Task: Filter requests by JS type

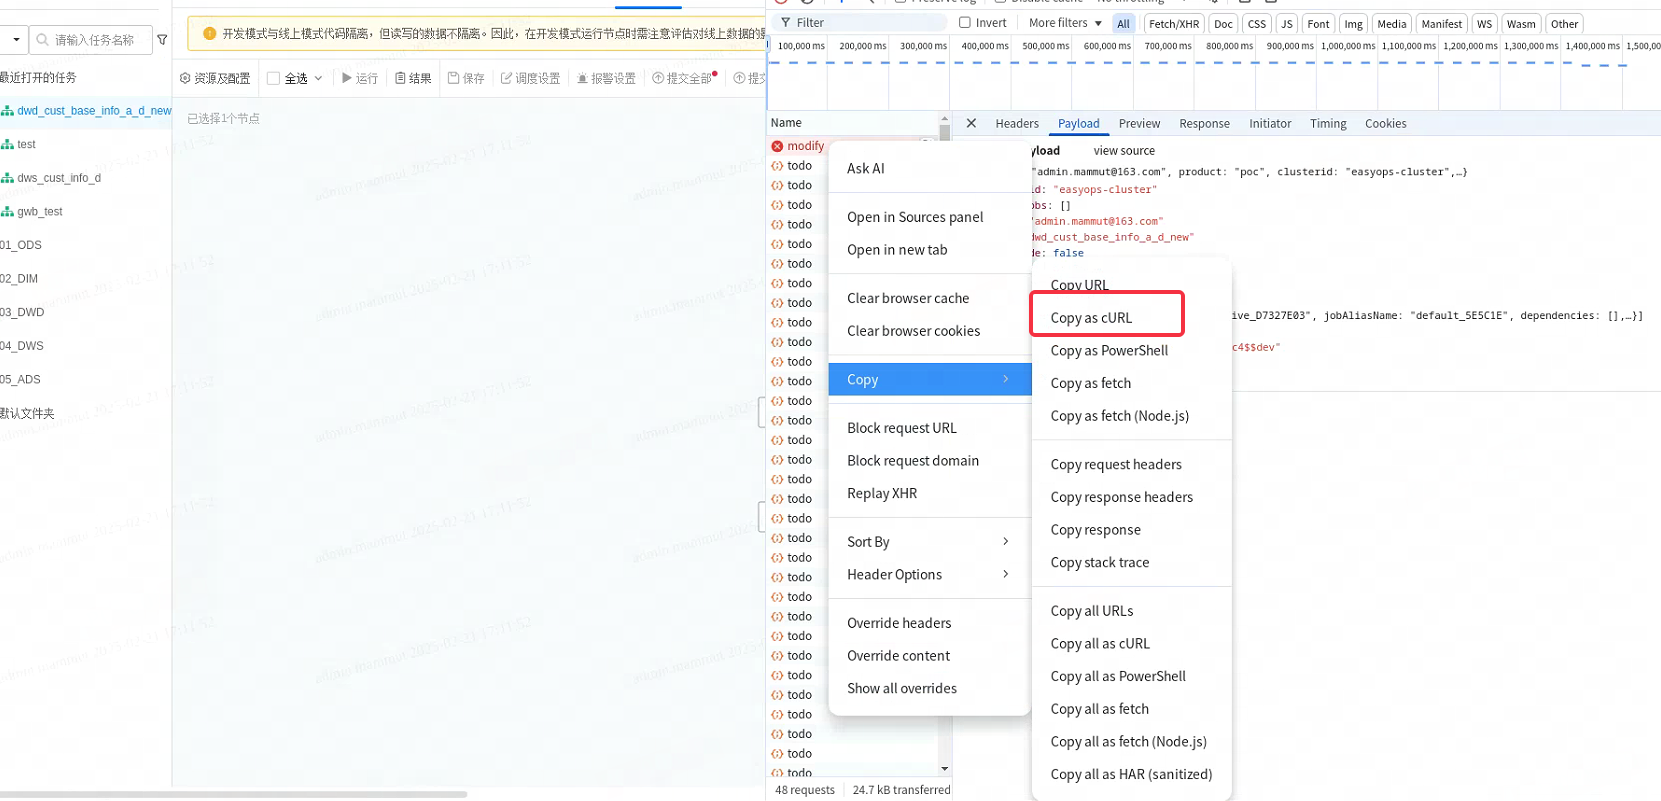Action: [x=1286, y=24]
